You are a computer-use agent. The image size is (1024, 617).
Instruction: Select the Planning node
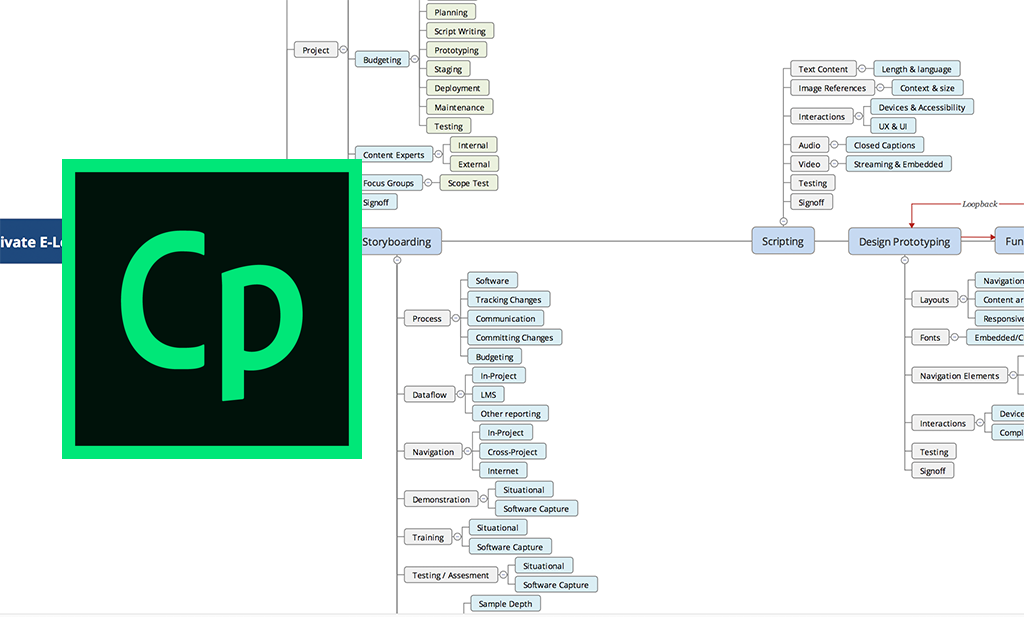pos(451,12)
